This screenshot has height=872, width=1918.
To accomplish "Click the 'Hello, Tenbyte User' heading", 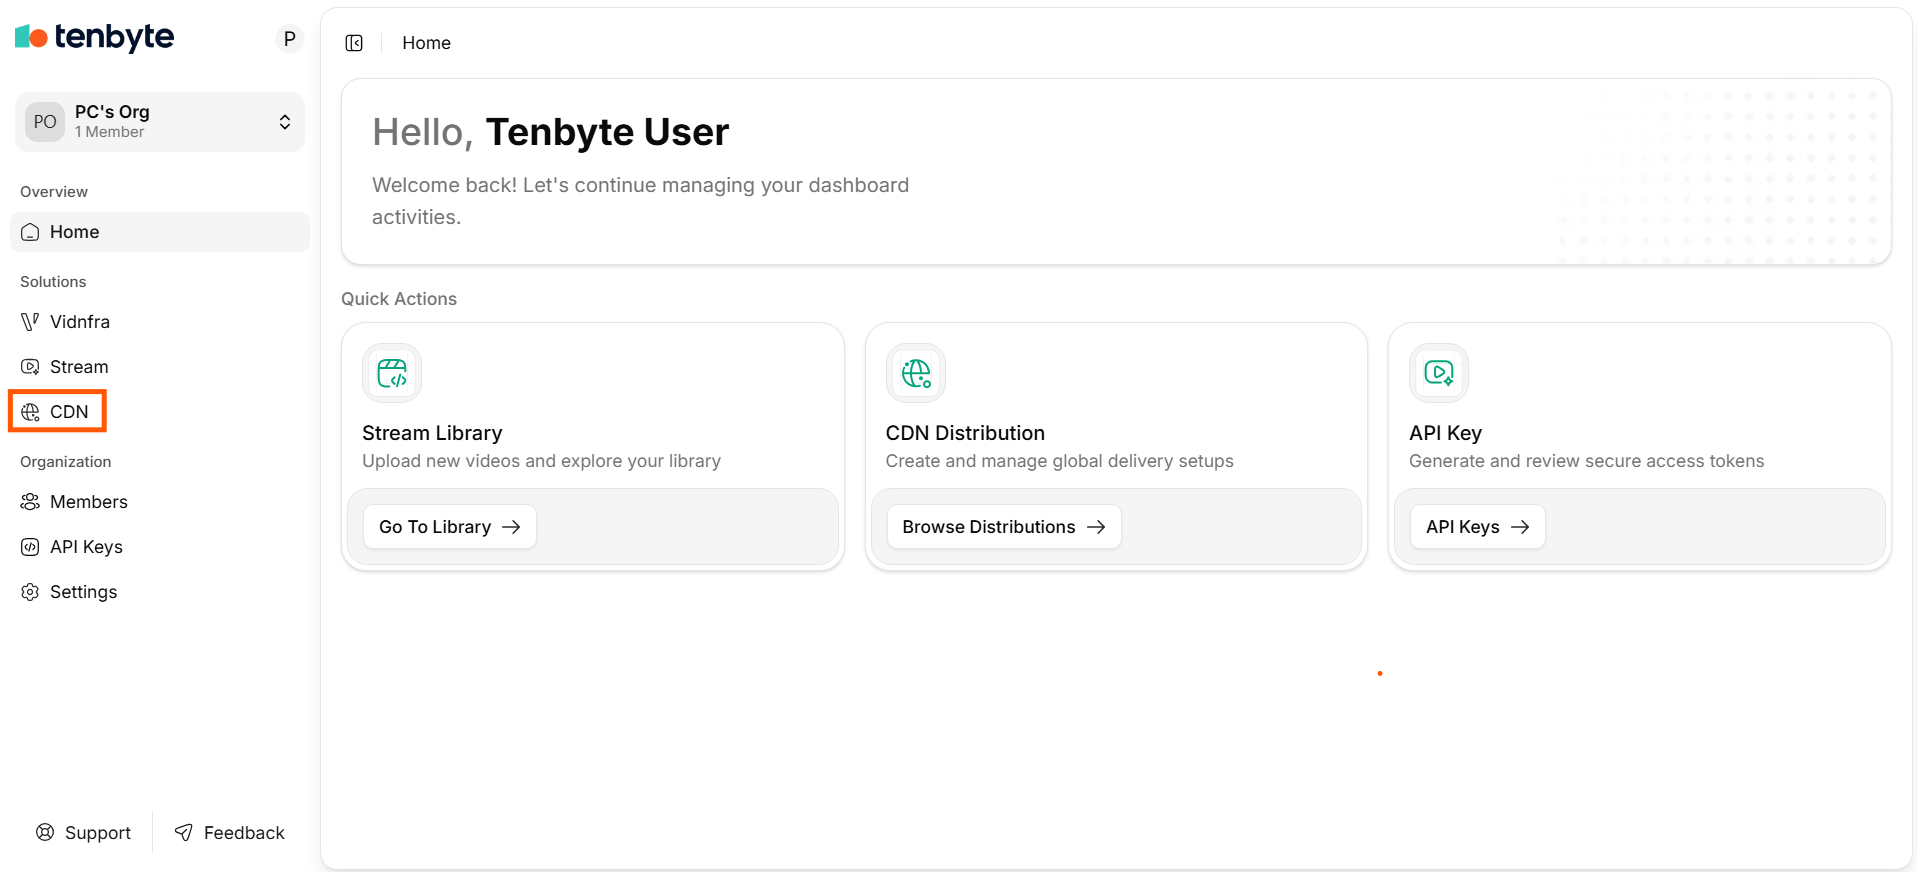I will click(551, 132).
